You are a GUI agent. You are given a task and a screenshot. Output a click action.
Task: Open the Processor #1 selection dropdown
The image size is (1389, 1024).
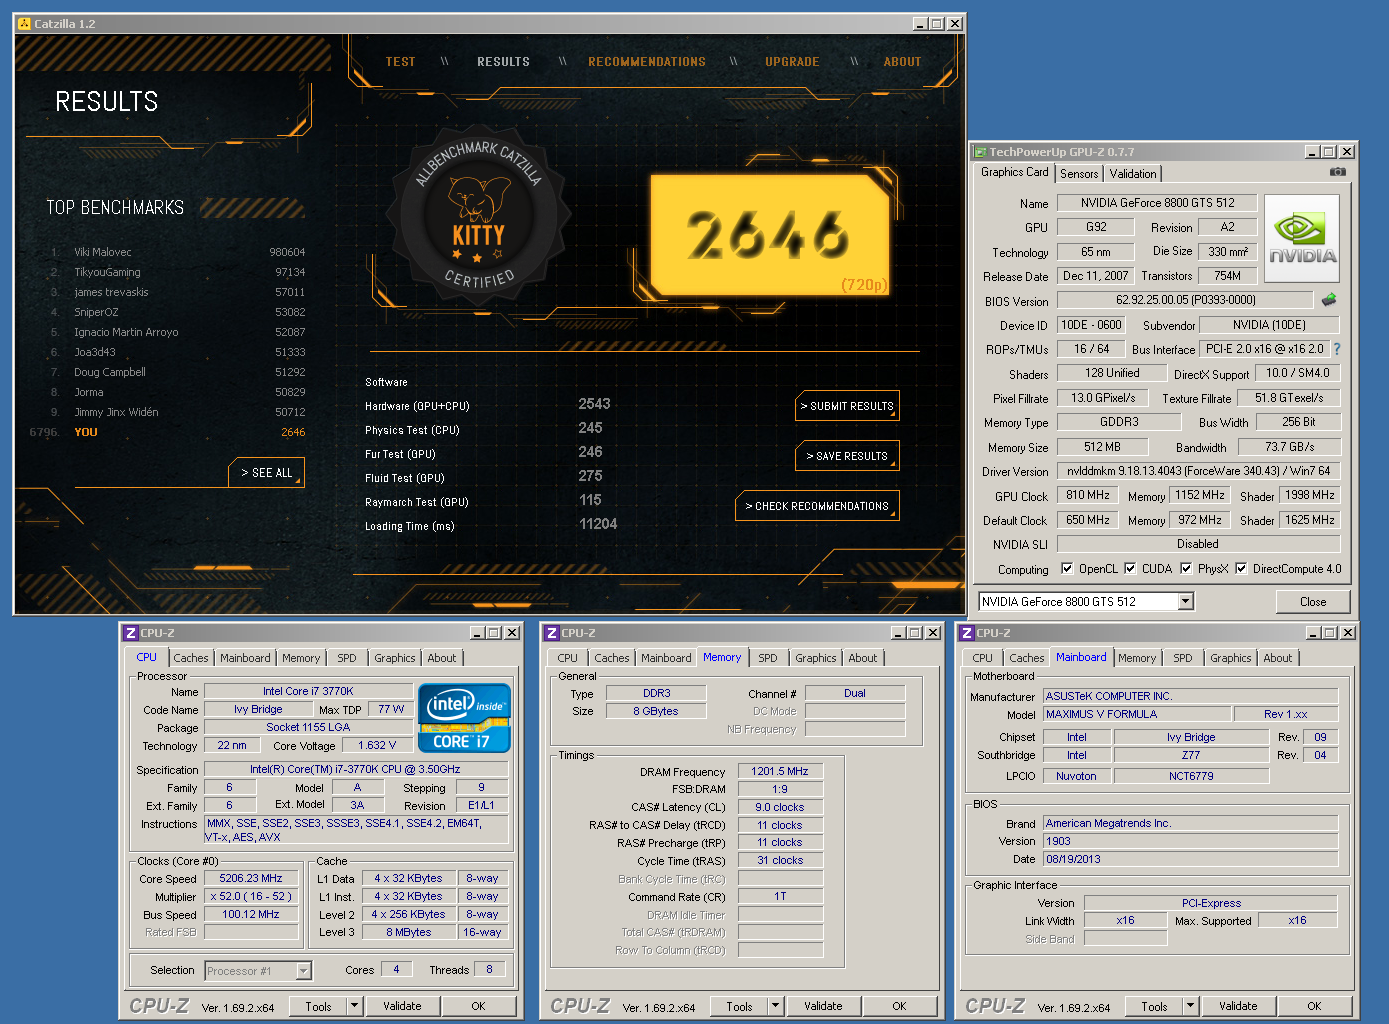(303, 970)
